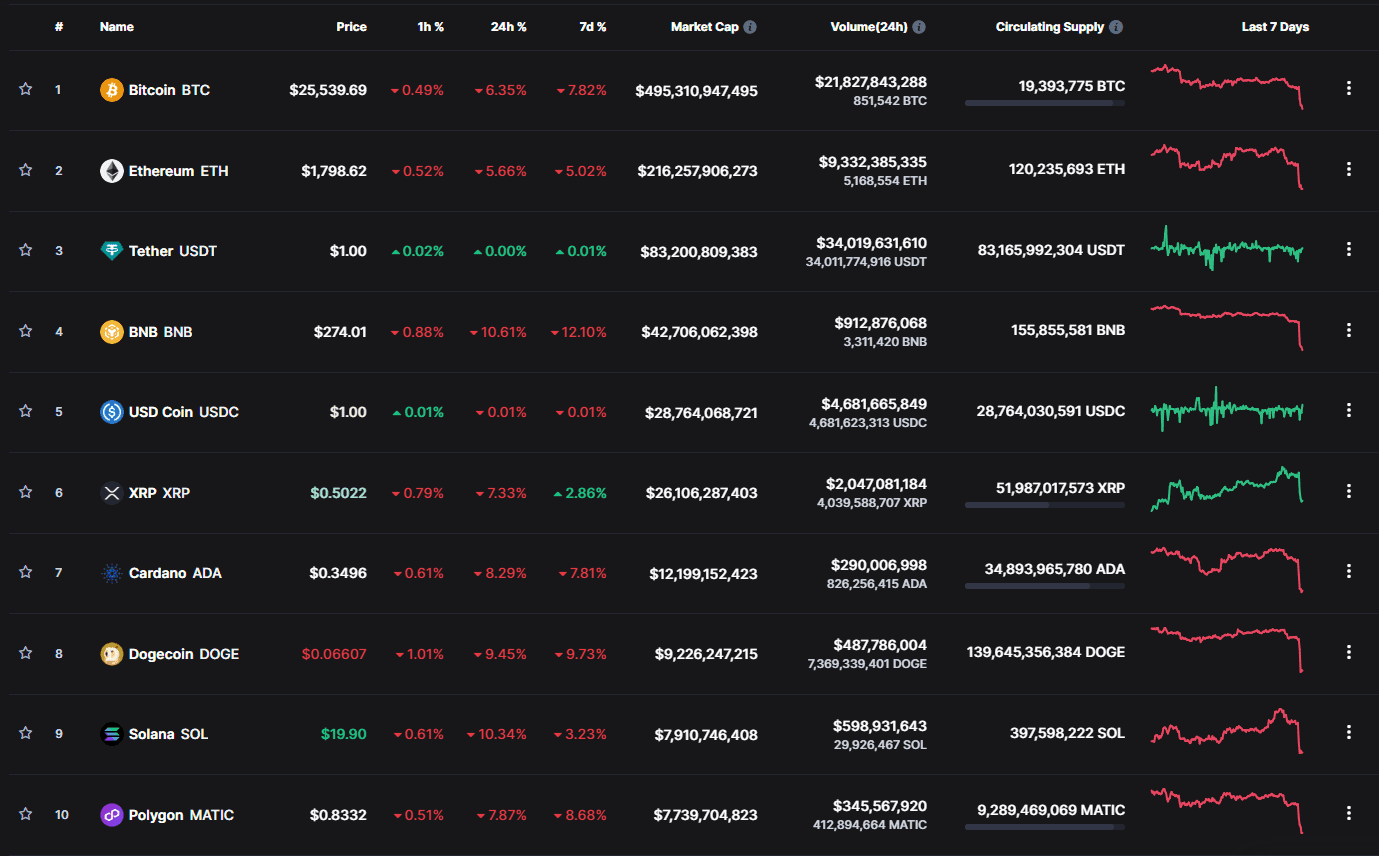Screen dimensions: 1379x856
Task: Star Bitcoin to add to watchlist
Action: 26,89
